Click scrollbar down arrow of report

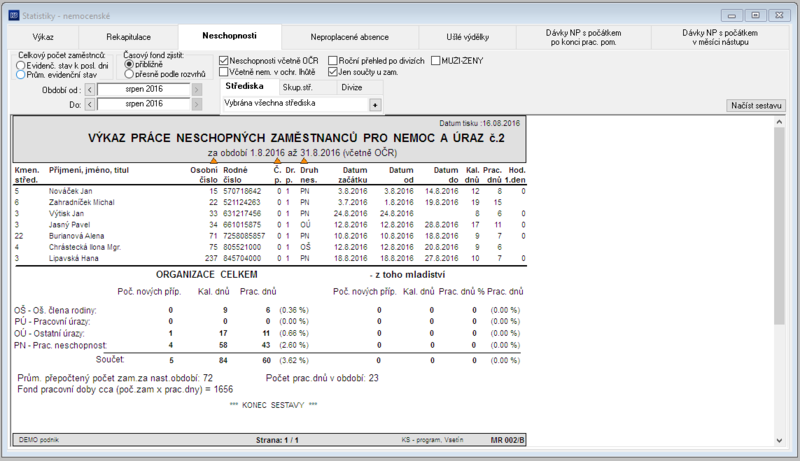tap(779, 441)
